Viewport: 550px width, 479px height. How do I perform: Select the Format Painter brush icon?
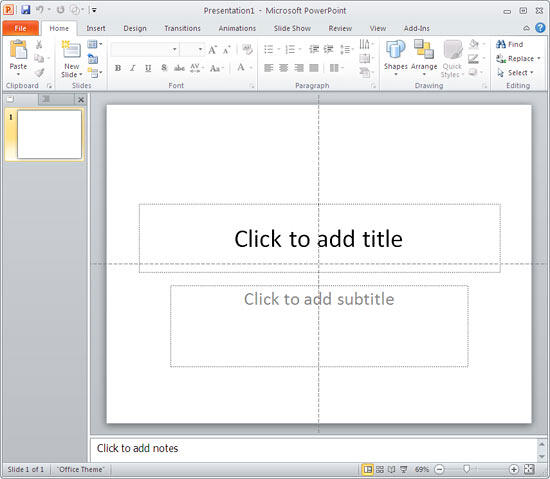tap(39, 72)
